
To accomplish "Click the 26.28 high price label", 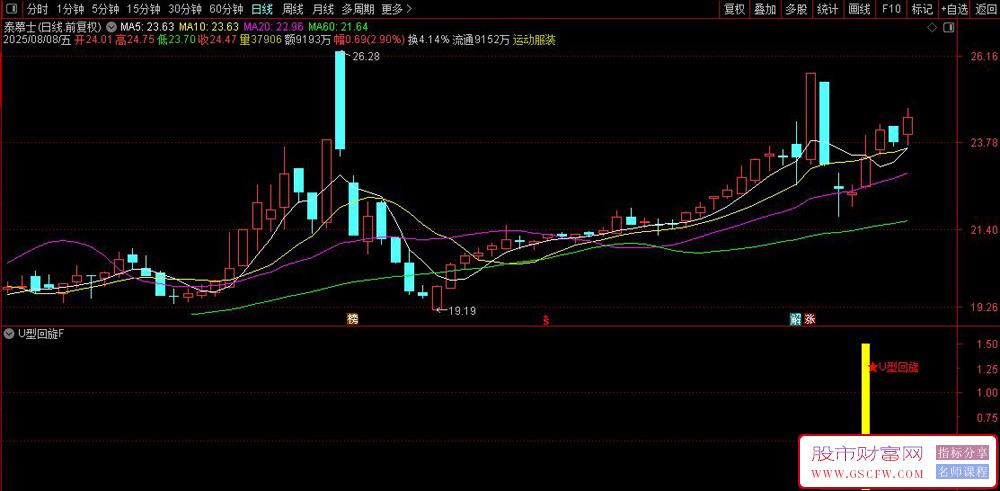I will coord(366,57).
